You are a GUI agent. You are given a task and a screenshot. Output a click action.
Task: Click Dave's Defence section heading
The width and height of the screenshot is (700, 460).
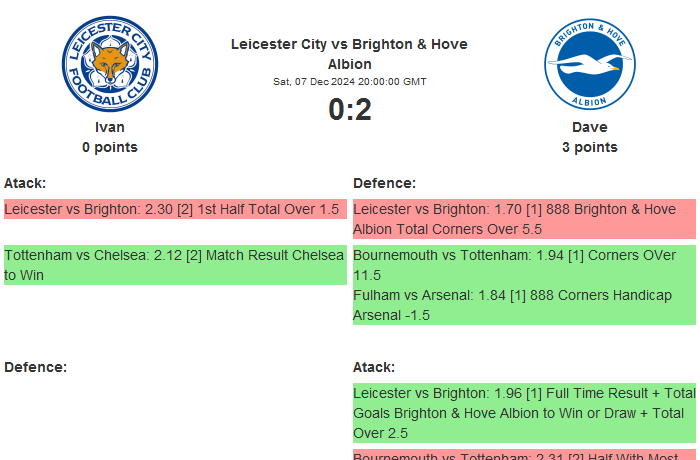(x=384, y=183)
